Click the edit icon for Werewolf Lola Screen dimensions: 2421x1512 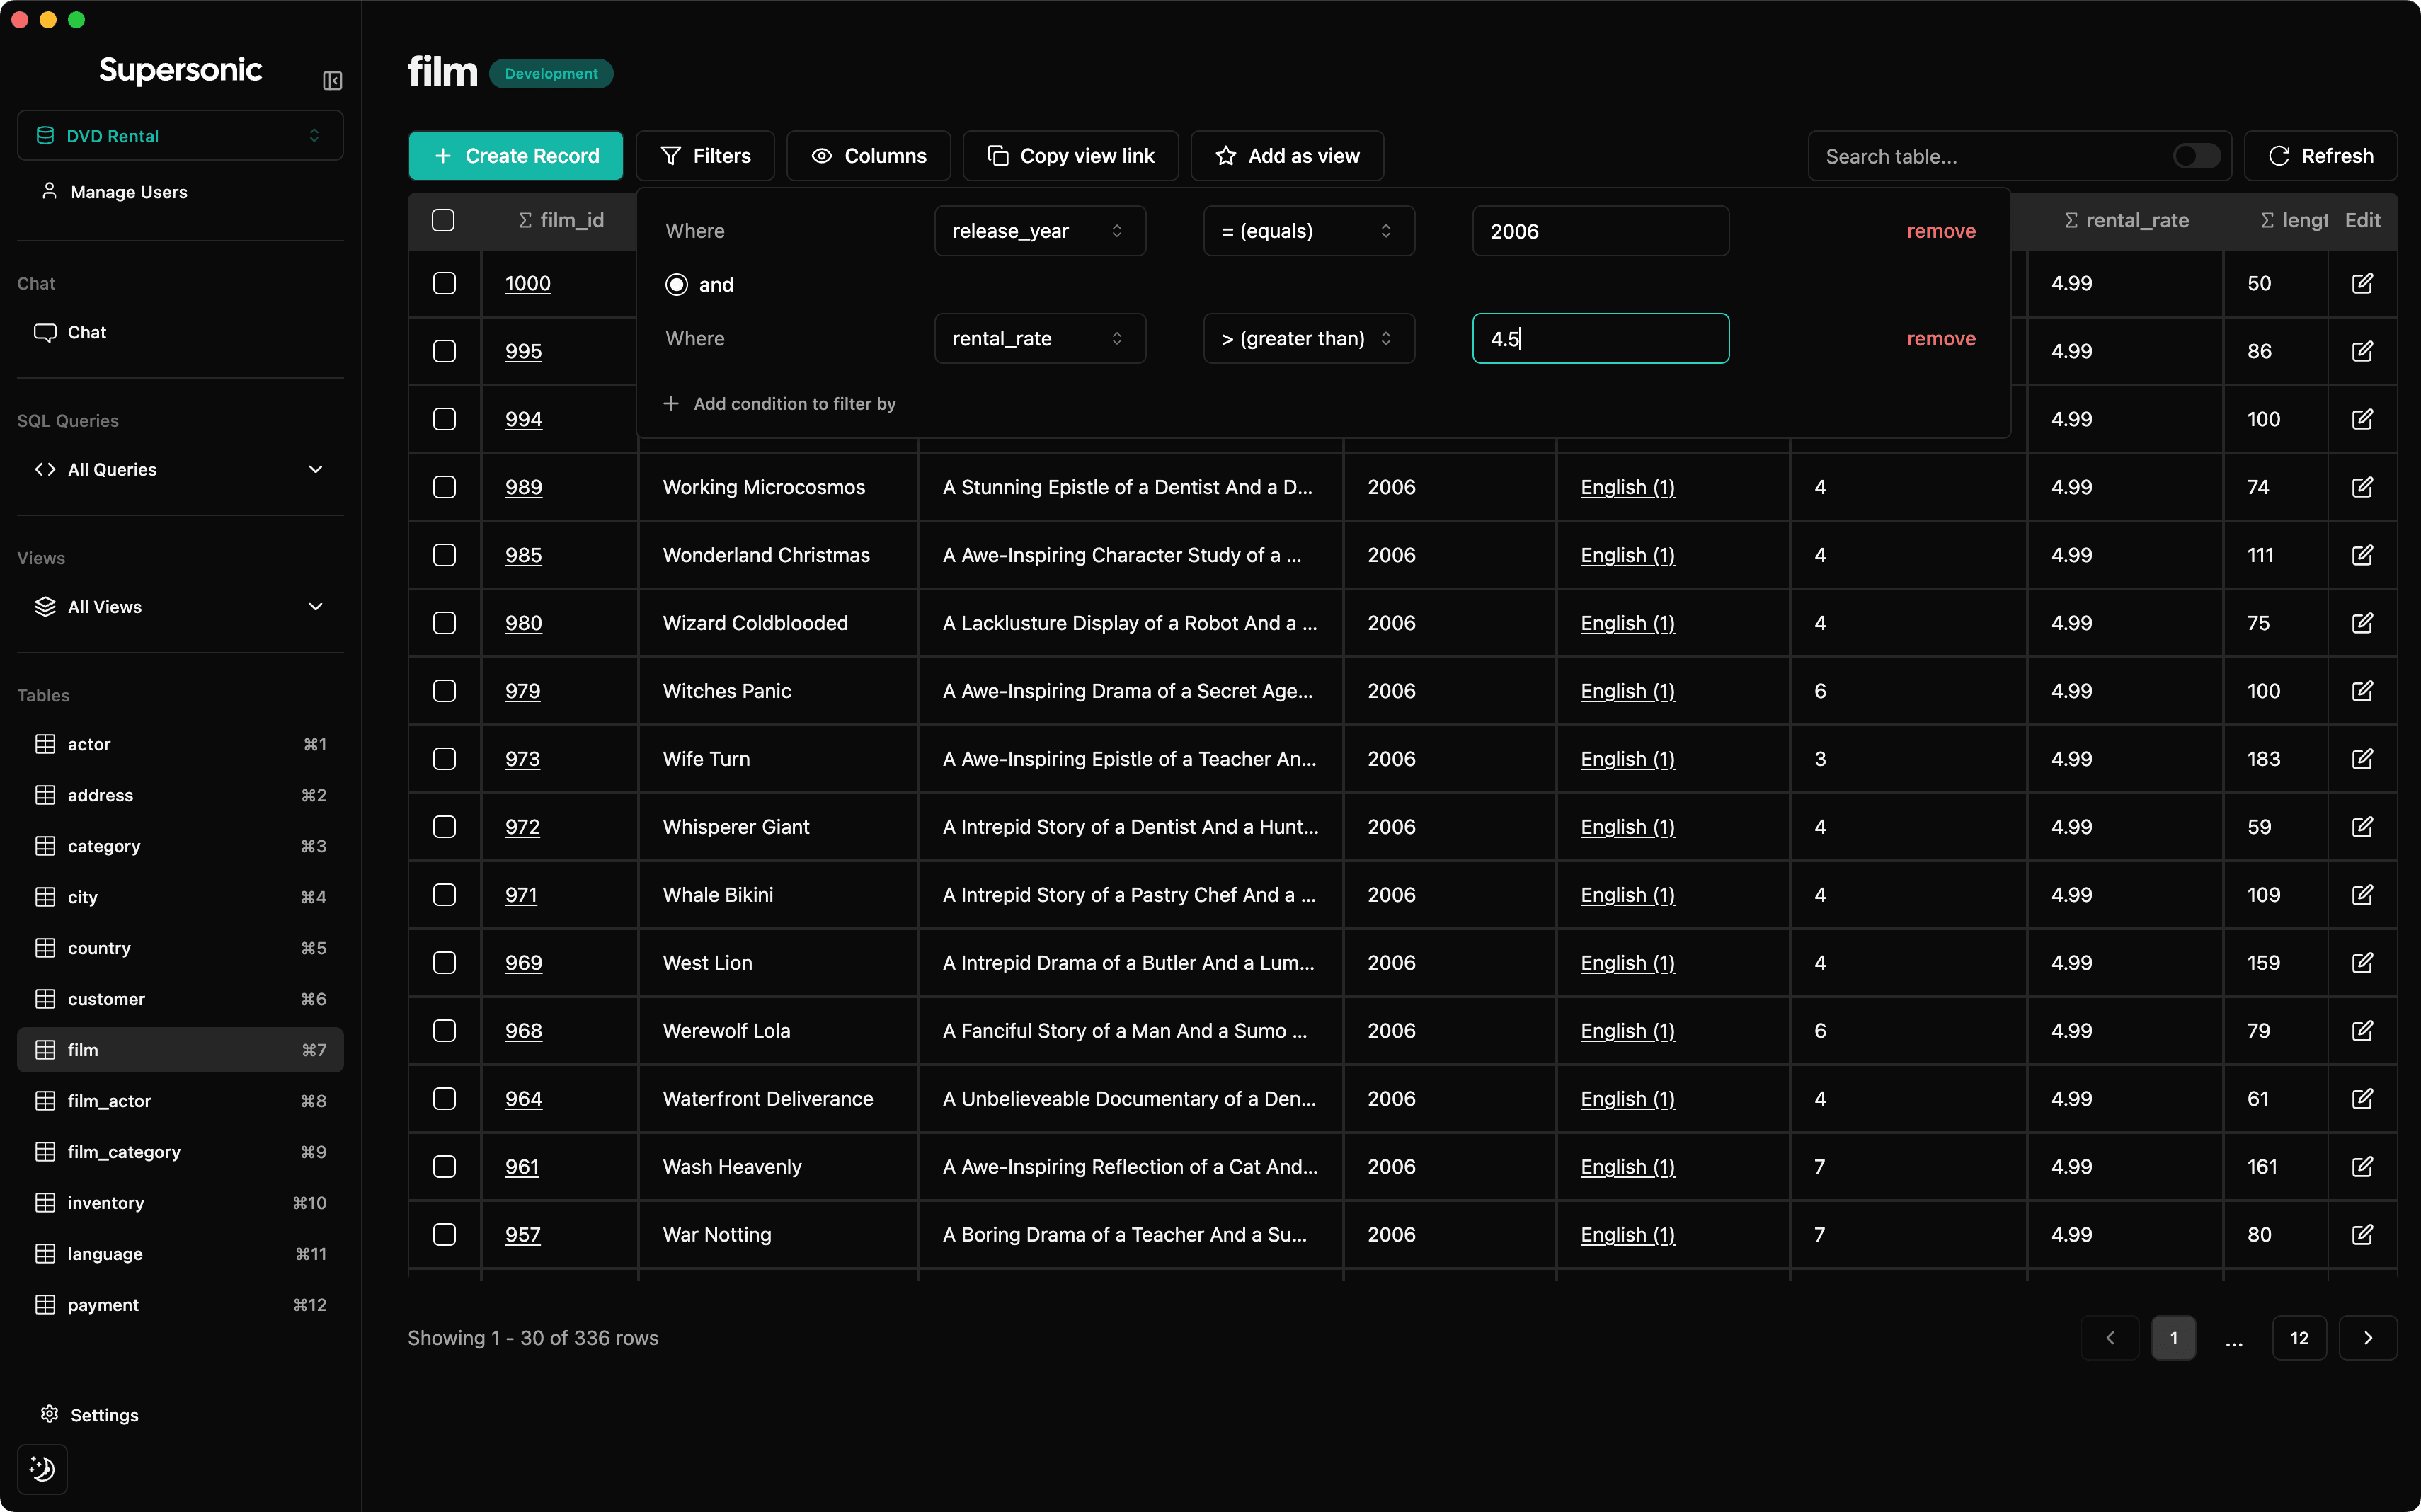pyautogui.click(x=2362, y=1031)
